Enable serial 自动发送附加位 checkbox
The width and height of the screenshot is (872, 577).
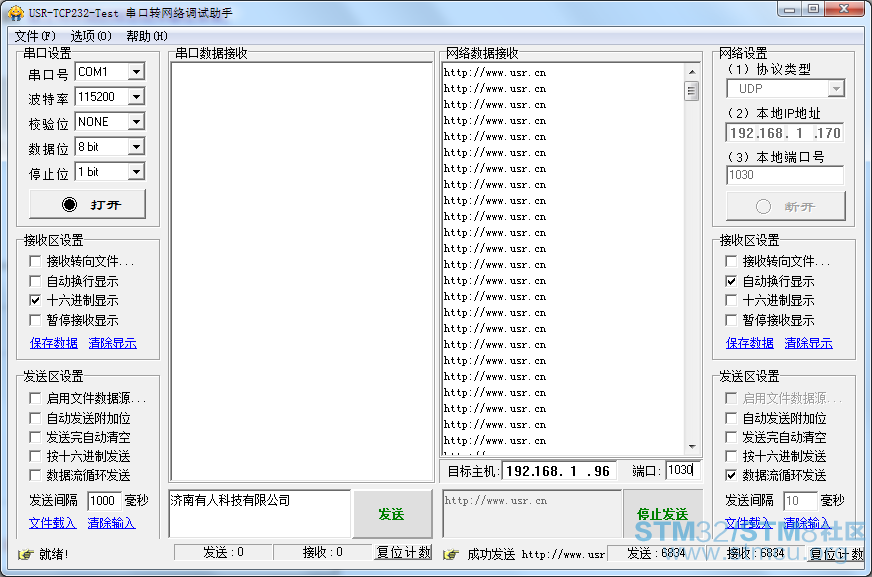click(35, 418)
